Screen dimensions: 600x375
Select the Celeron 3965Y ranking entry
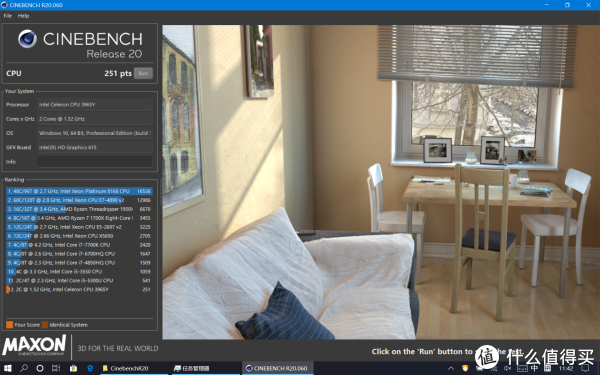tap(79, 289)
